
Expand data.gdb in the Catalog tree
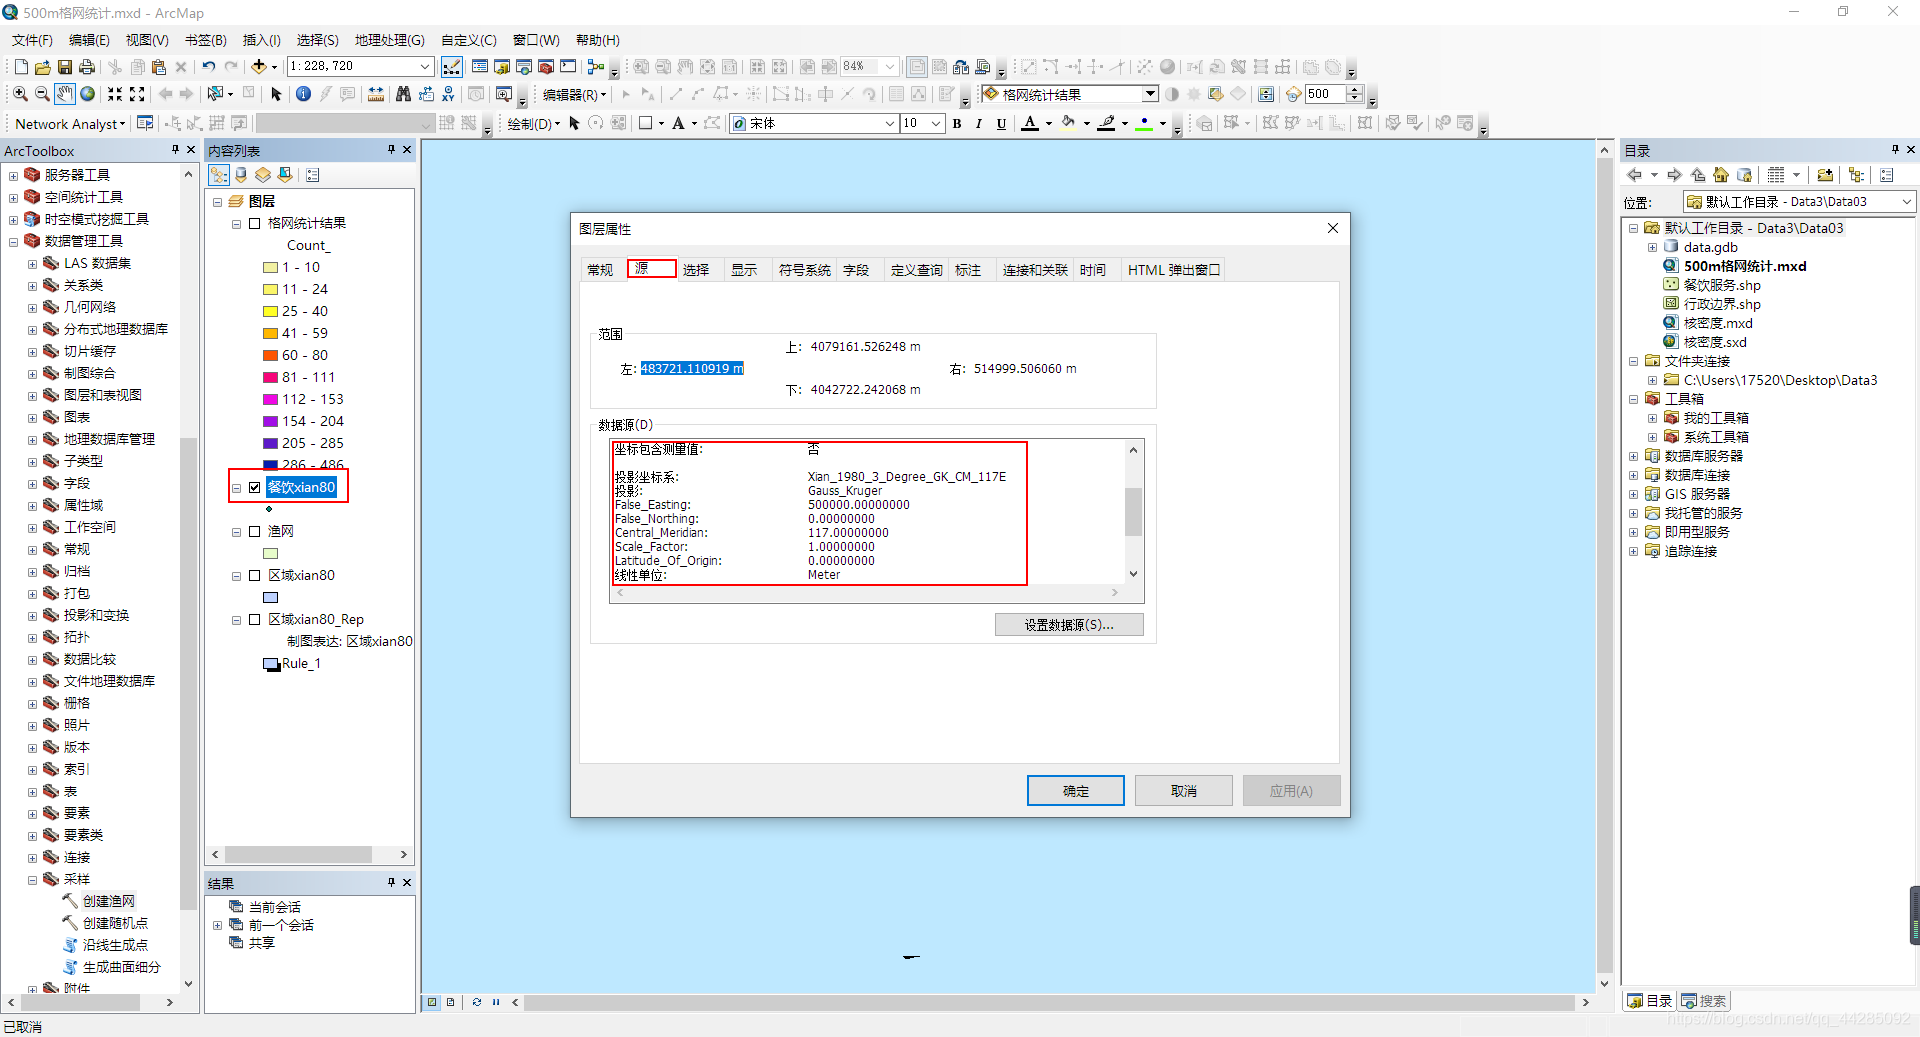coord(1652,247)
